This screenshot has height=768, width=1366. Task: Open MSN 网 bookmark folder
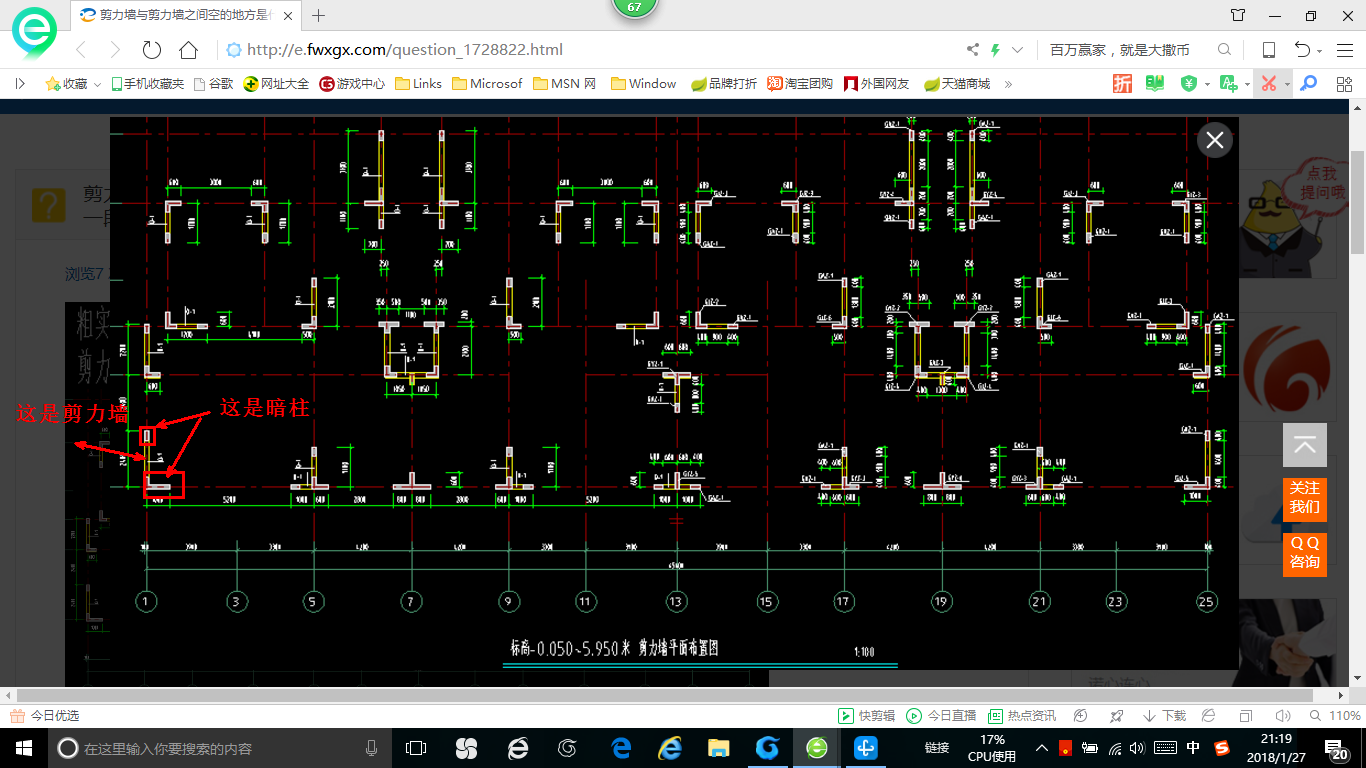click(565, 84)
